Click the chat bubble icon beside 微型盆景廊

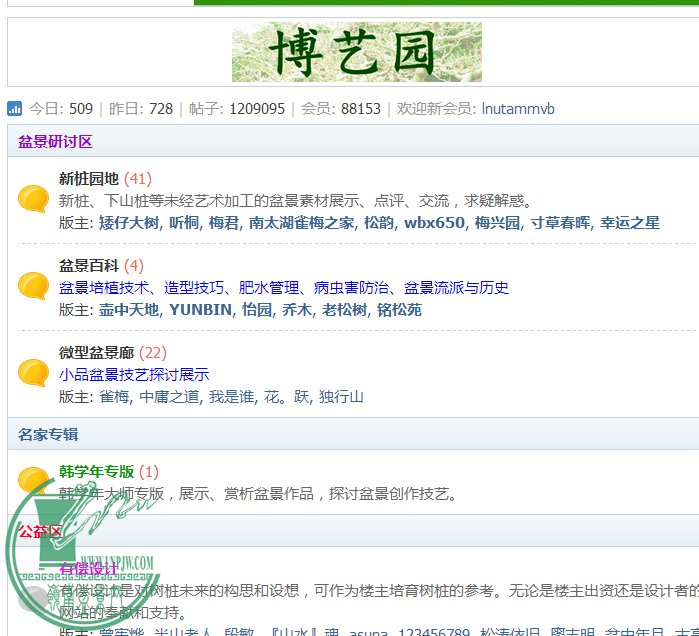(x=33, y=374)
